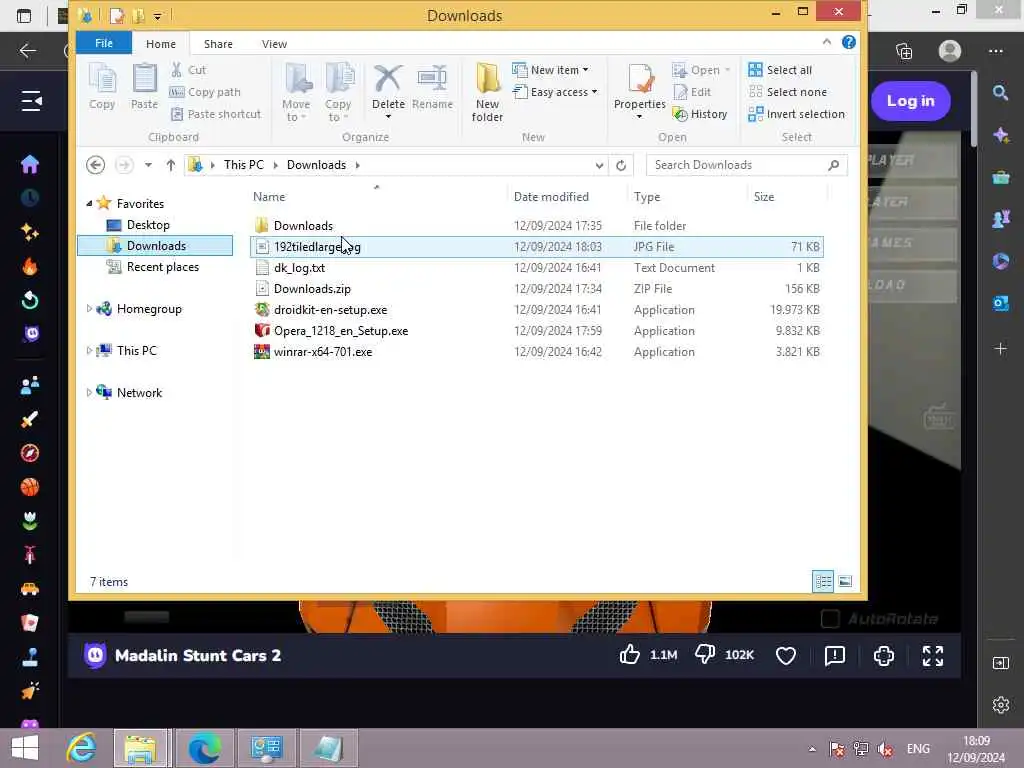
Task: Click Select none in ribbon
Action: tap(788, 92)
